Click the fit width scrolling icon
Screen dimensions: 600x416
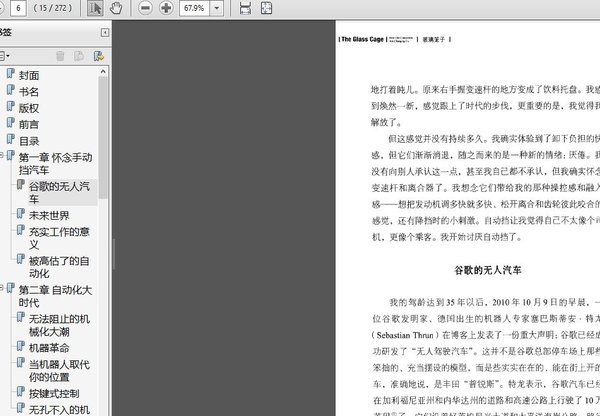point(247,8)
